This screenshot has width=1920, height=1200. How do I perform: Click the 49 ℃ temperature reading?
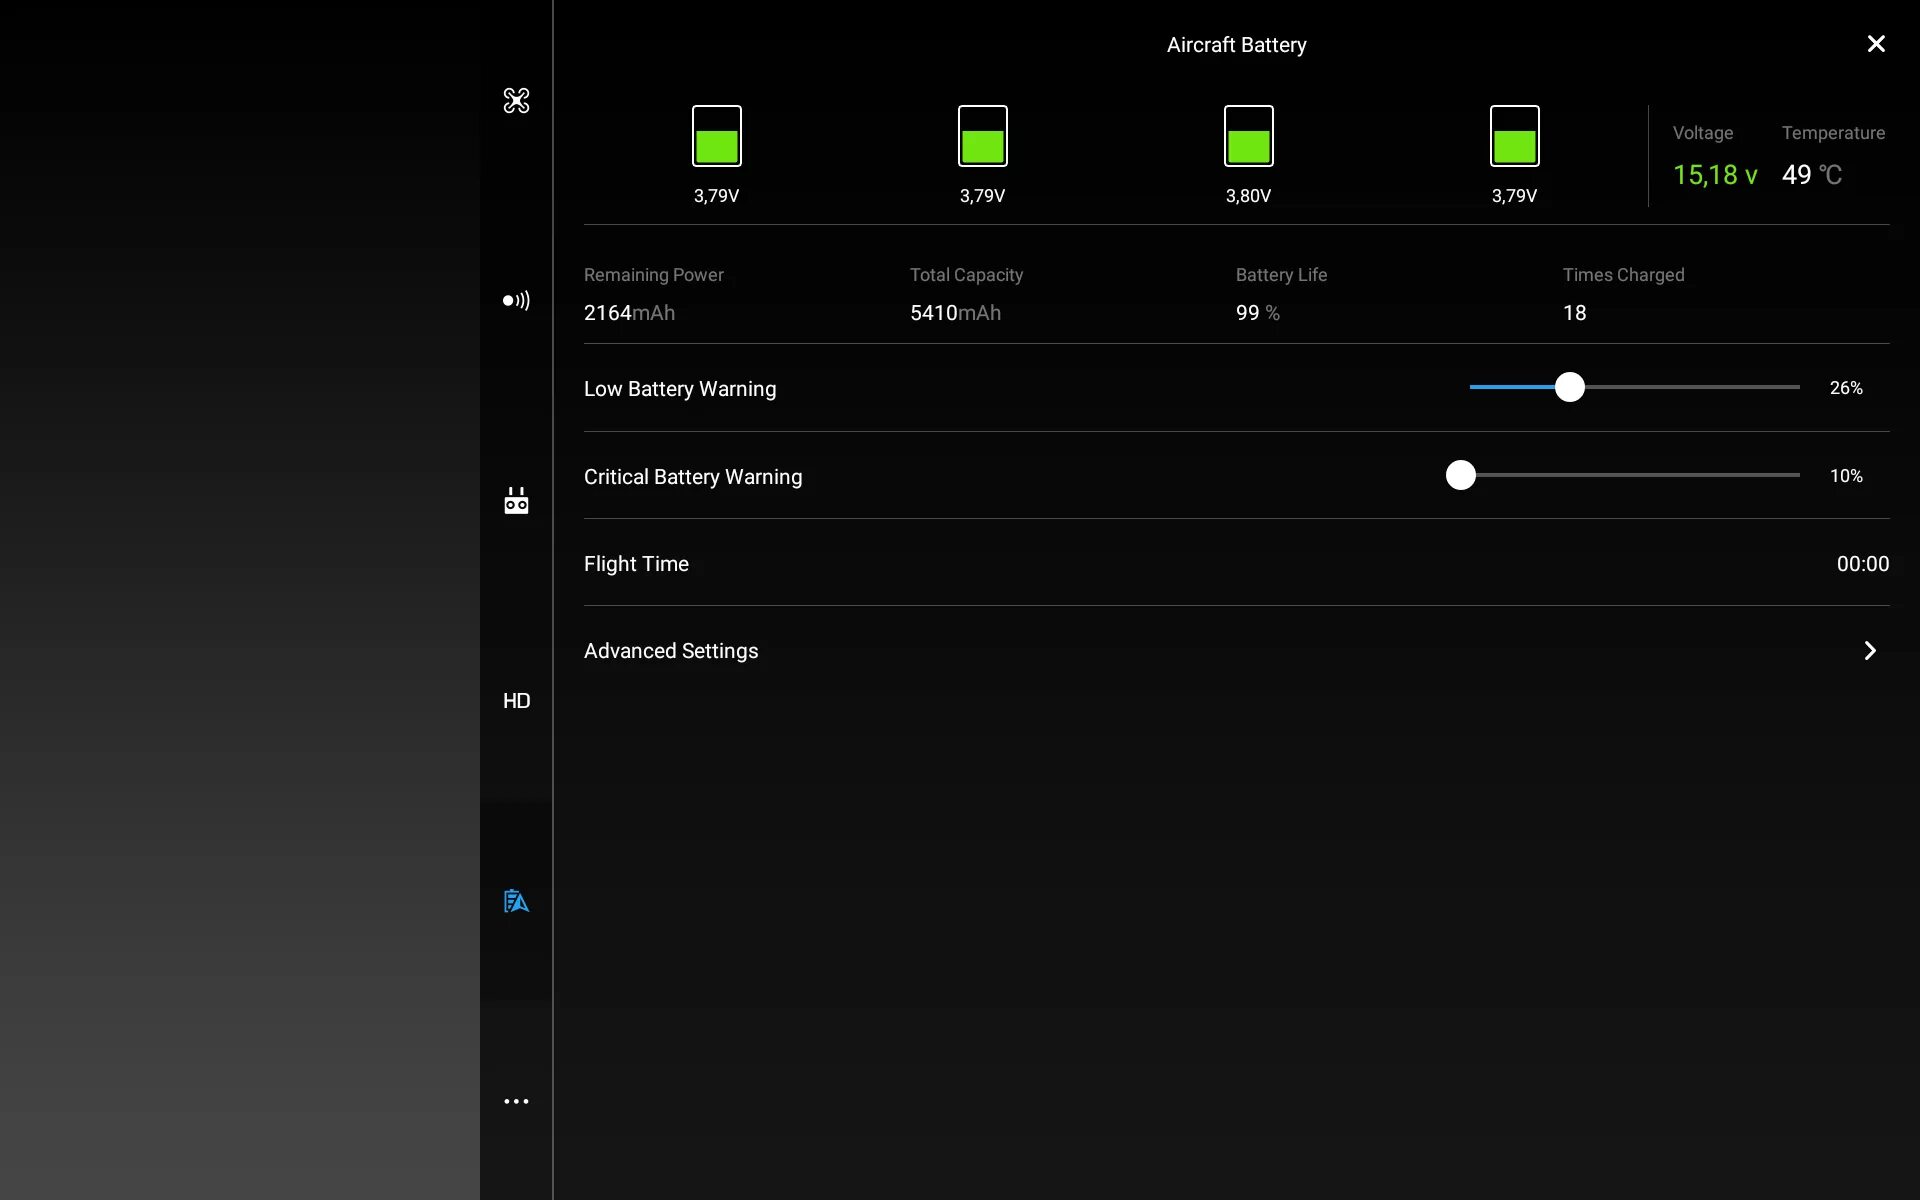1812,175
